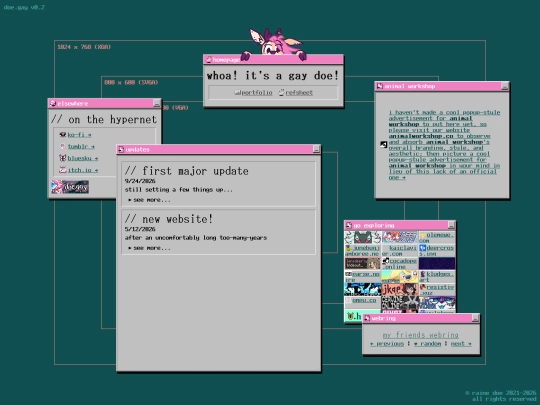The image size is (540, 405).
Task: Click the '// new website!' heading
Action: [x=169, y=219]
